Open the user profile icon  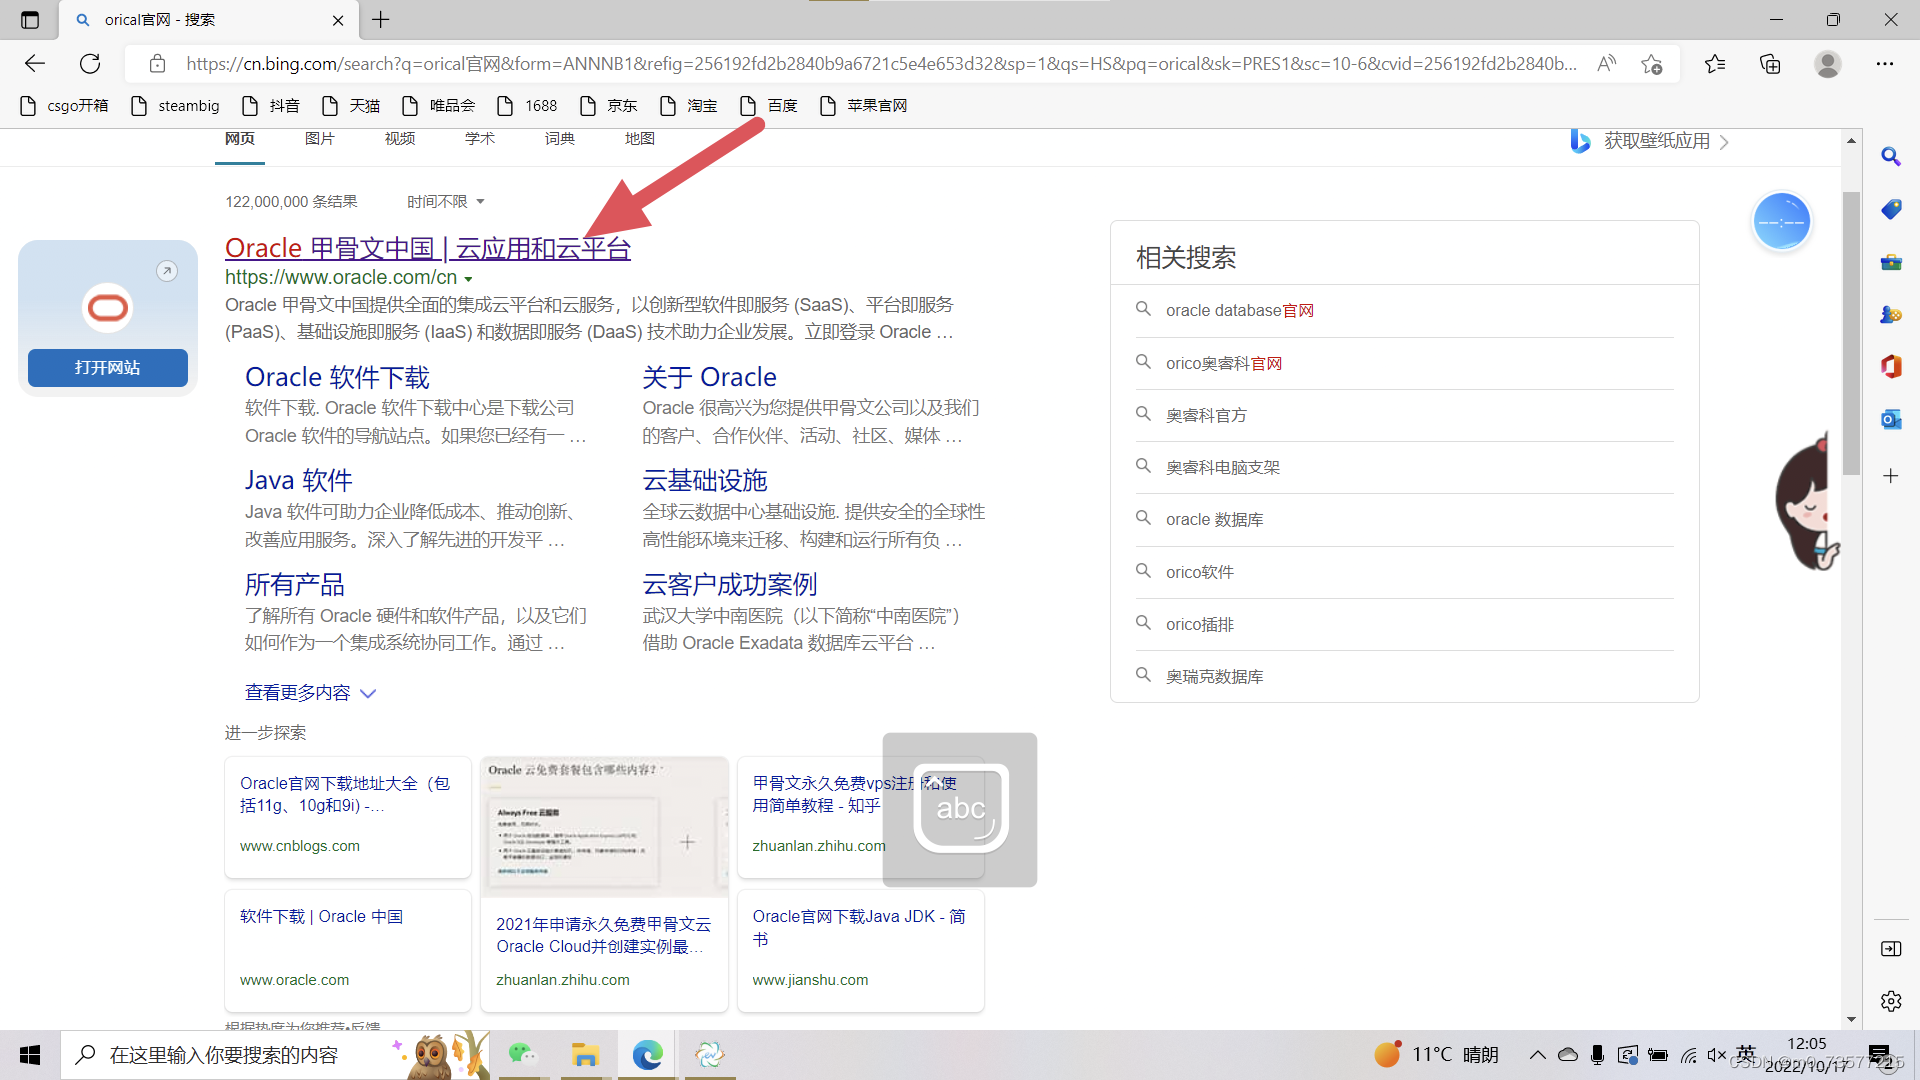(1828, 64)
